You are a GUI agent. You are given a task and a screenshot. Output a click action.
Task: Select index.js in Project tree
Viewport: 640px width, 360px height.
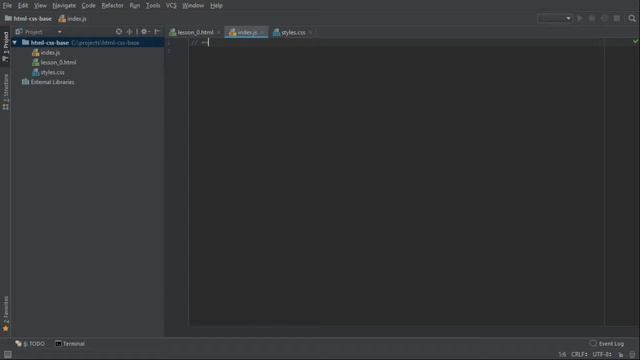point(46,53)
